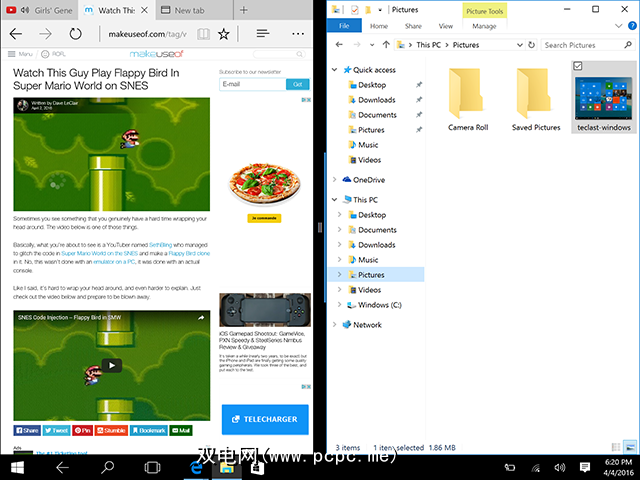Uncheck the teclast-windows item checkbox
The height and width of the screenshot is (480, 640).
(578, 66)
